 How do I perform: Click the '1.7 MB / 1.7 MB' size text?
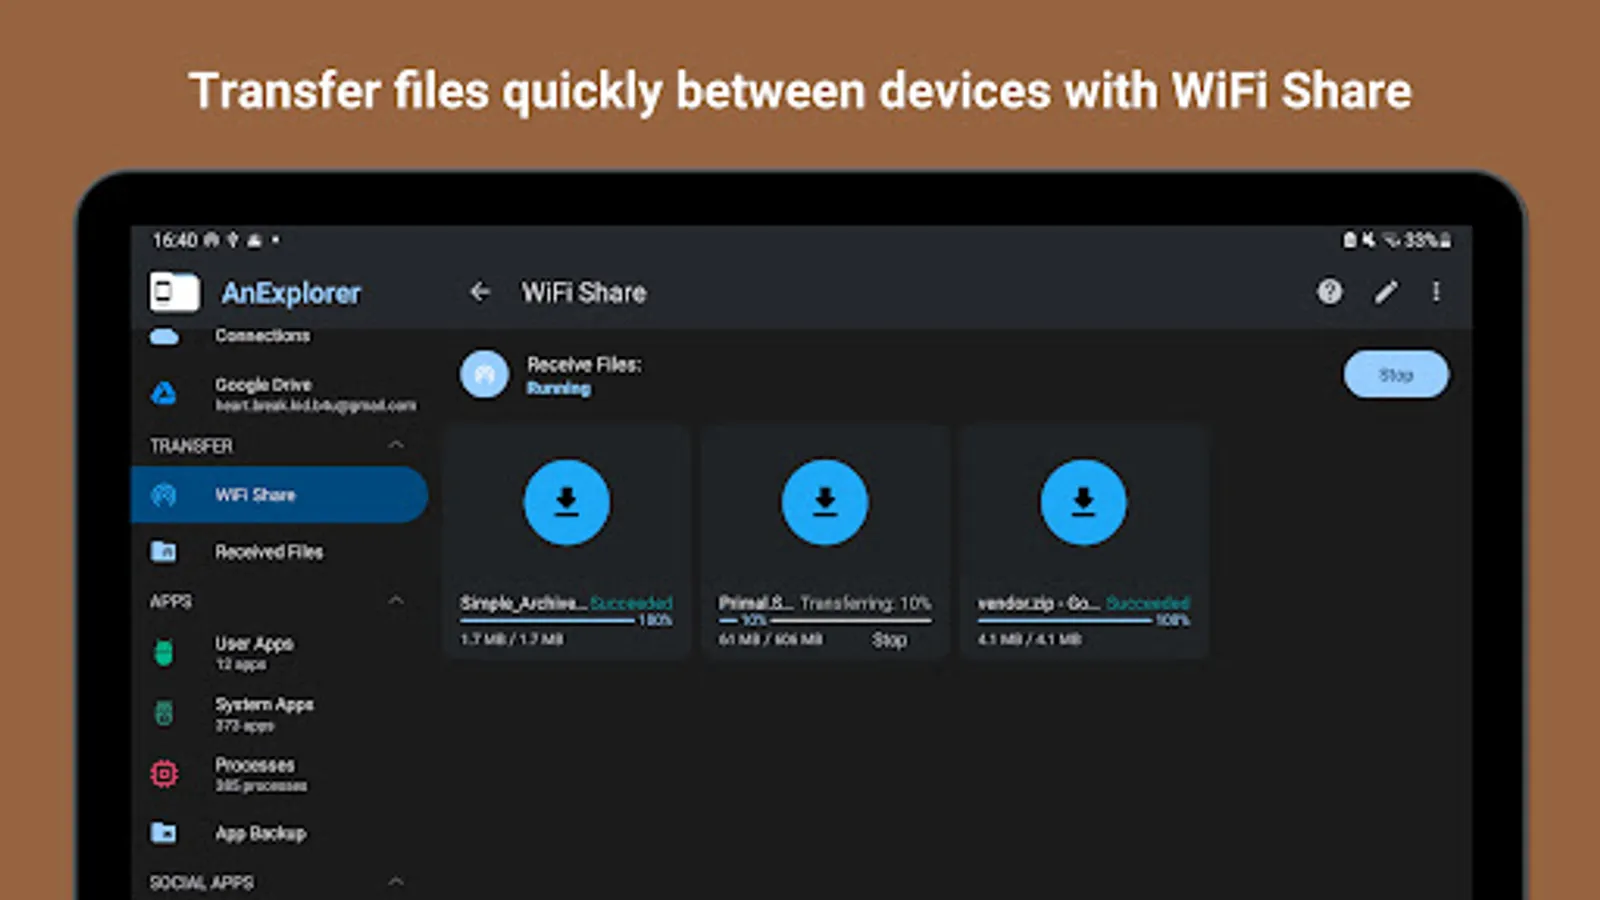[x=512, y=640]
